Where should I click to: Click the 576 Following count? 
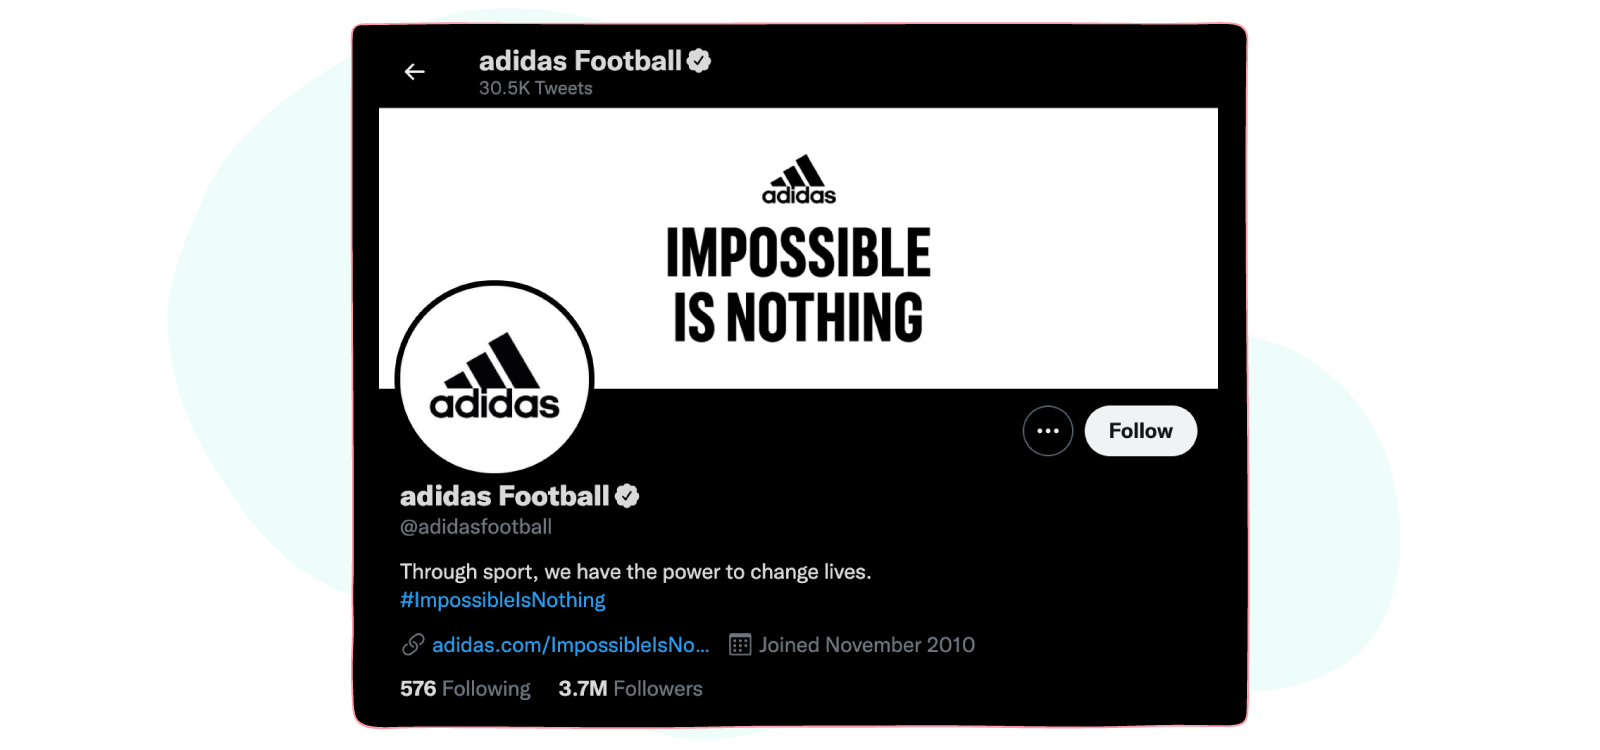[464, 688]
